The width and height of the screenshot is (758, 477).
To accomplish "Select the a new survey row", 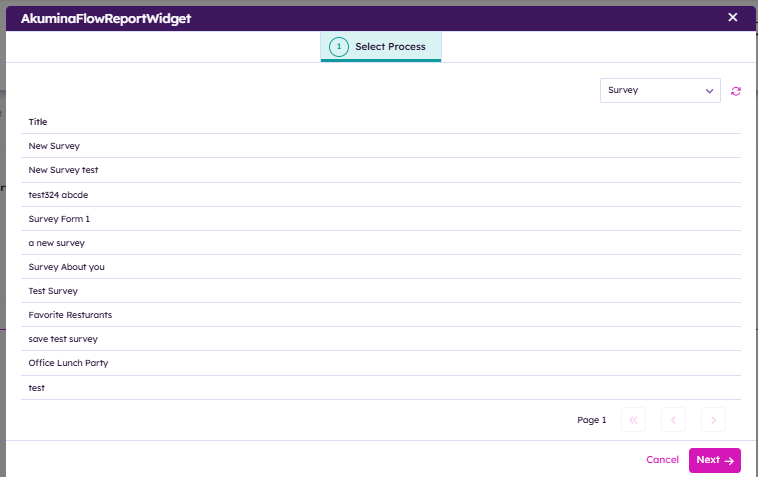I will 381,243.
